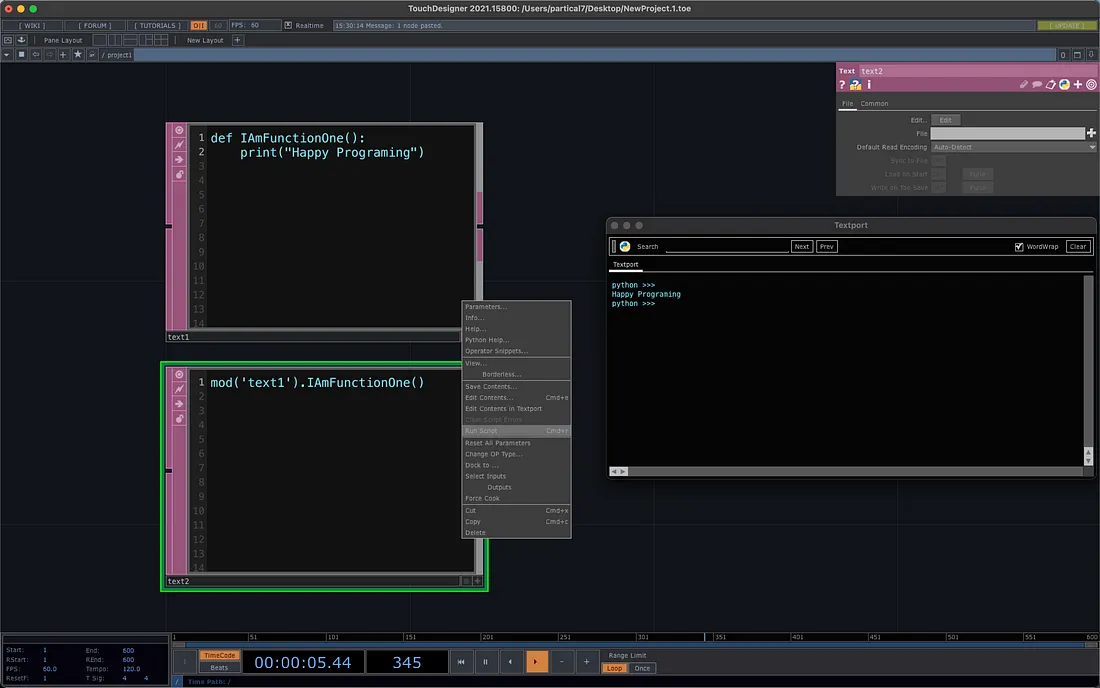Open the operator info 'i' icon
The image size is (1100, 688).
[868, 85]
